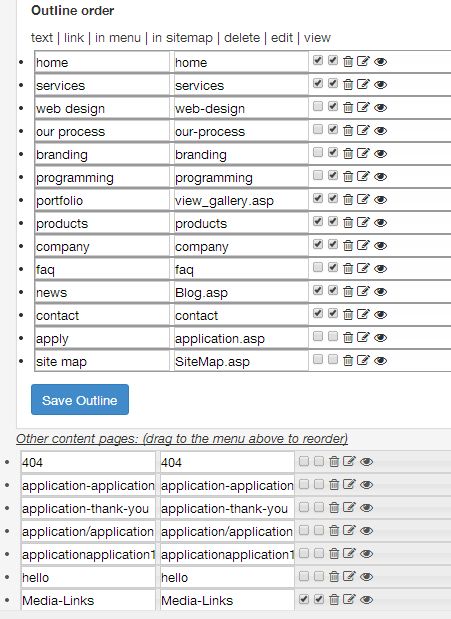The image size is (451, 619).
Task: View the Media-Links page
Action: coord(366,600)
